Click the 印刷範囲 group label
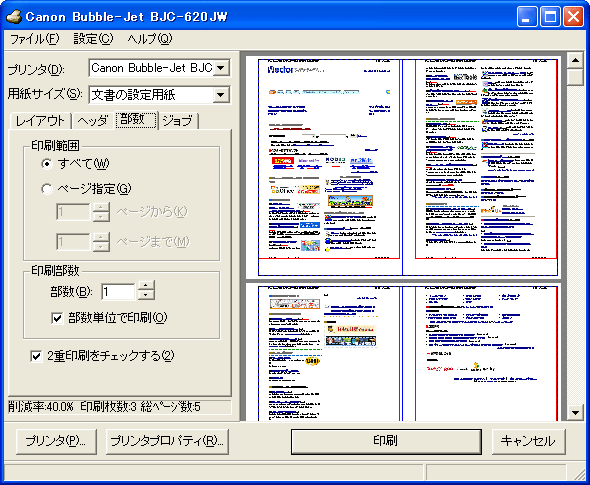The width and height of the screenshot is (590, 485). pyautogui.click(x=55, y=146)
